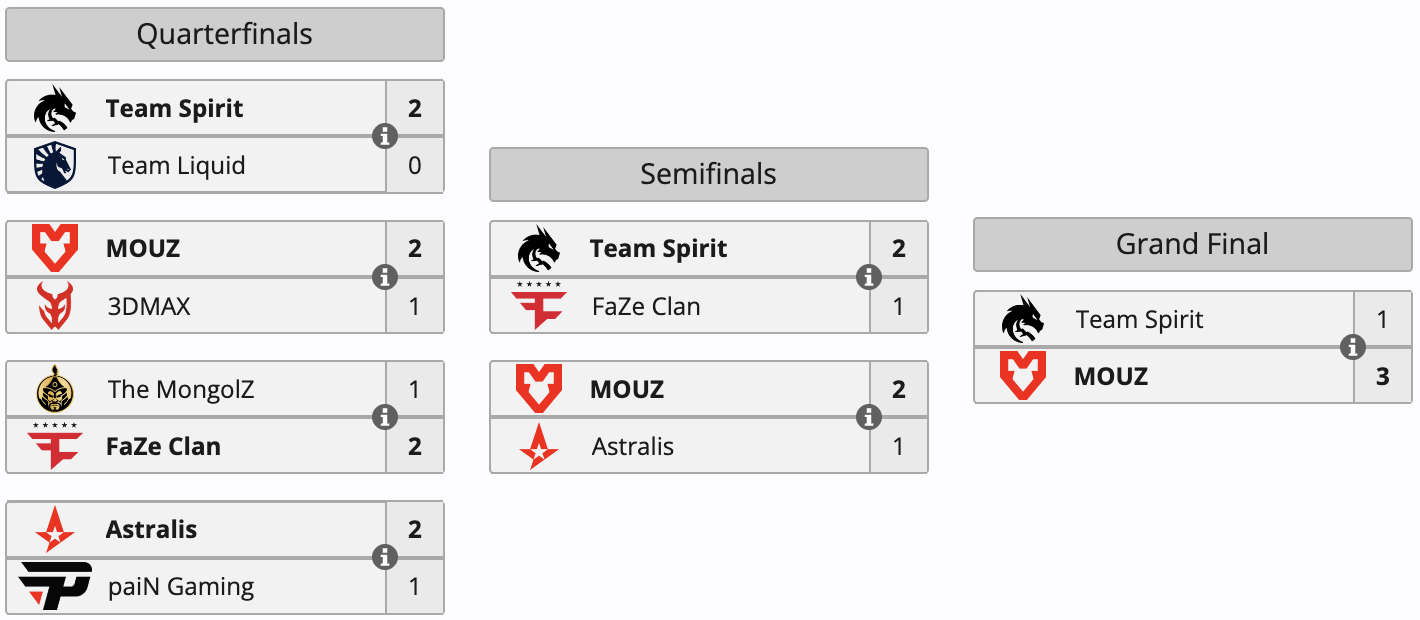1420x620 pixels.
Task: Select the Semifinals header
Action: pos(709,175)
